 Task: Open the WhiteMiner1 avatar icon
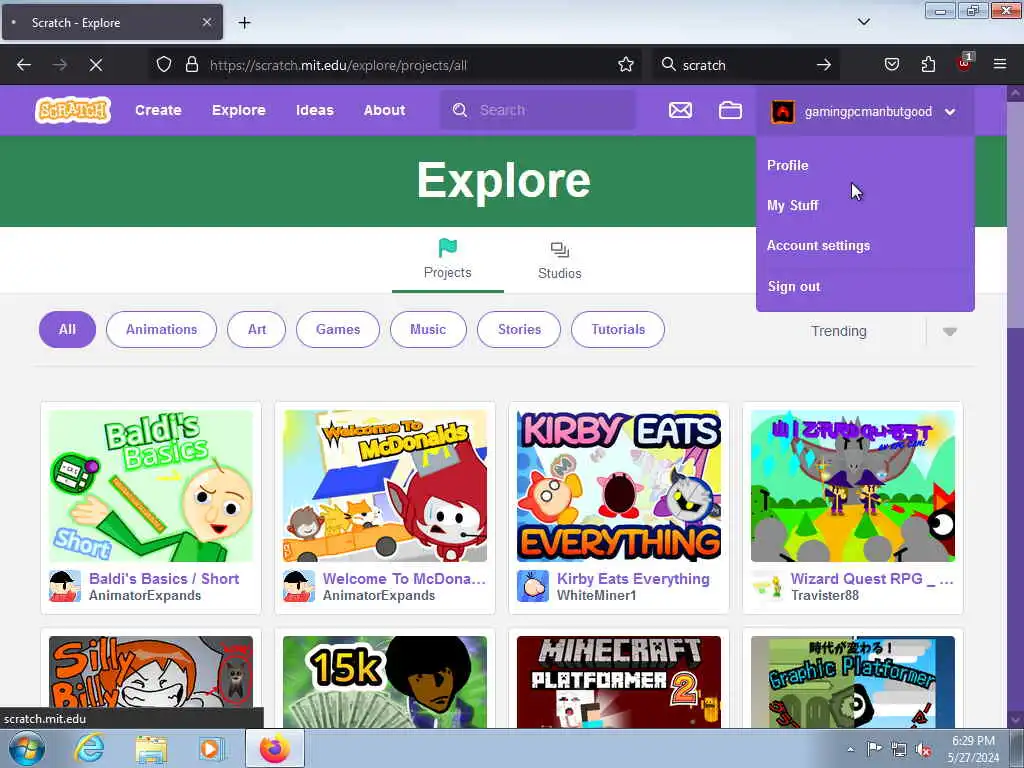532,586
